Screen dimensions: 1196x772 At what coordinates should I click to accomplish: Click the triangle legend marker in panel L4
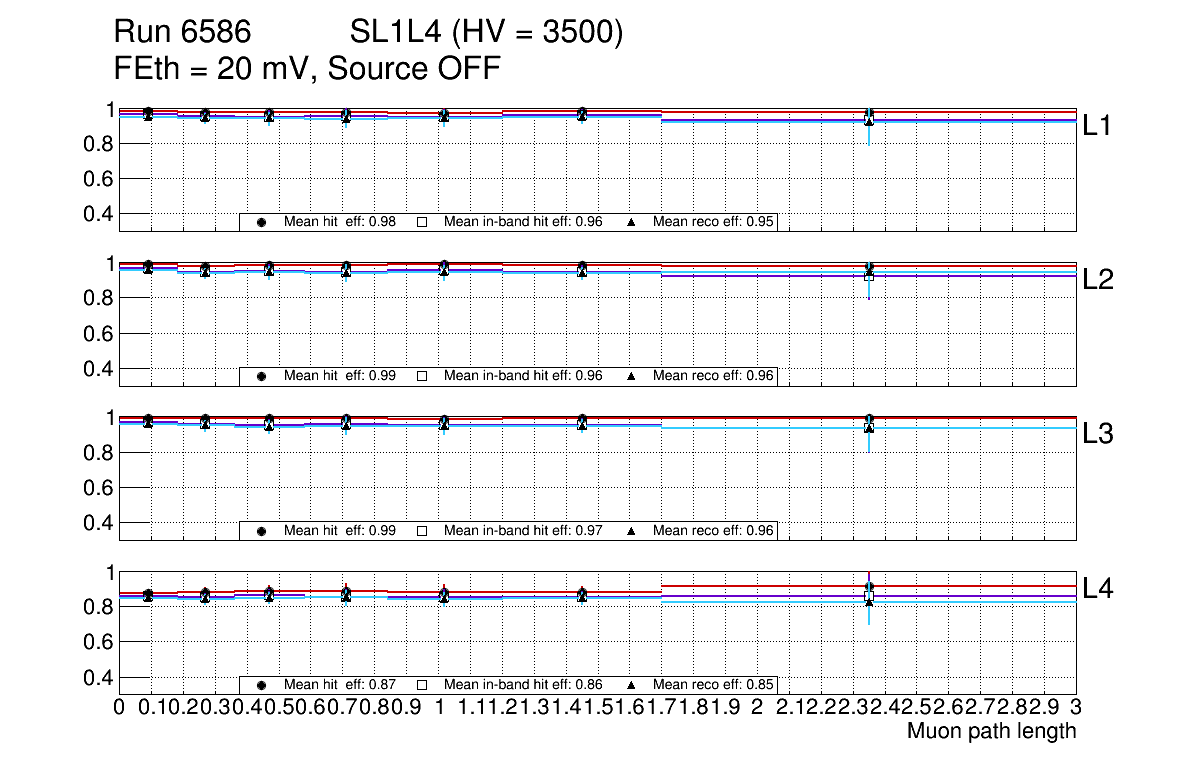632,685
